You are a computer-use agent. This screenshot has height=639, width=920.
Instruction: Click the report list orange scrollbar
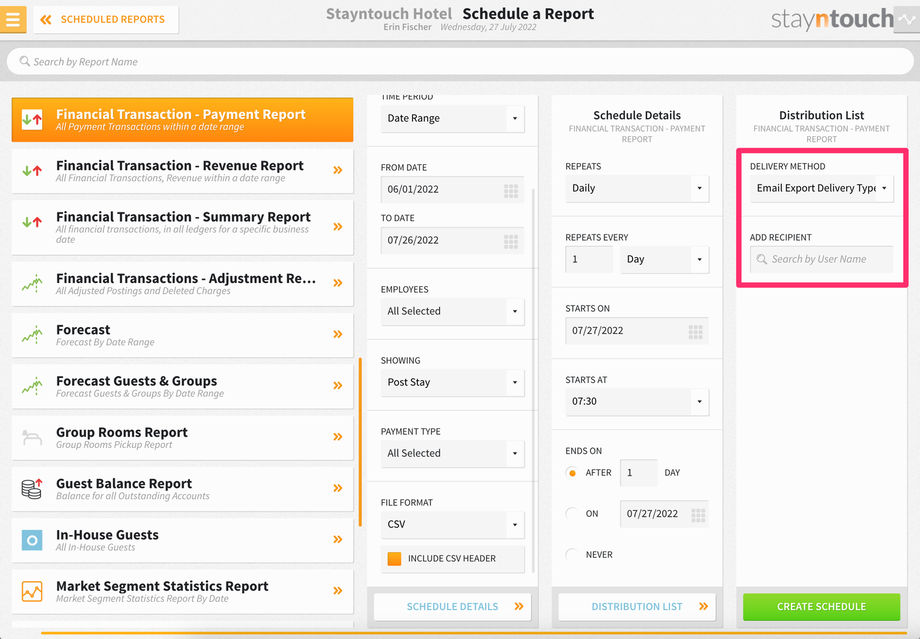click(x=360, y=442)
